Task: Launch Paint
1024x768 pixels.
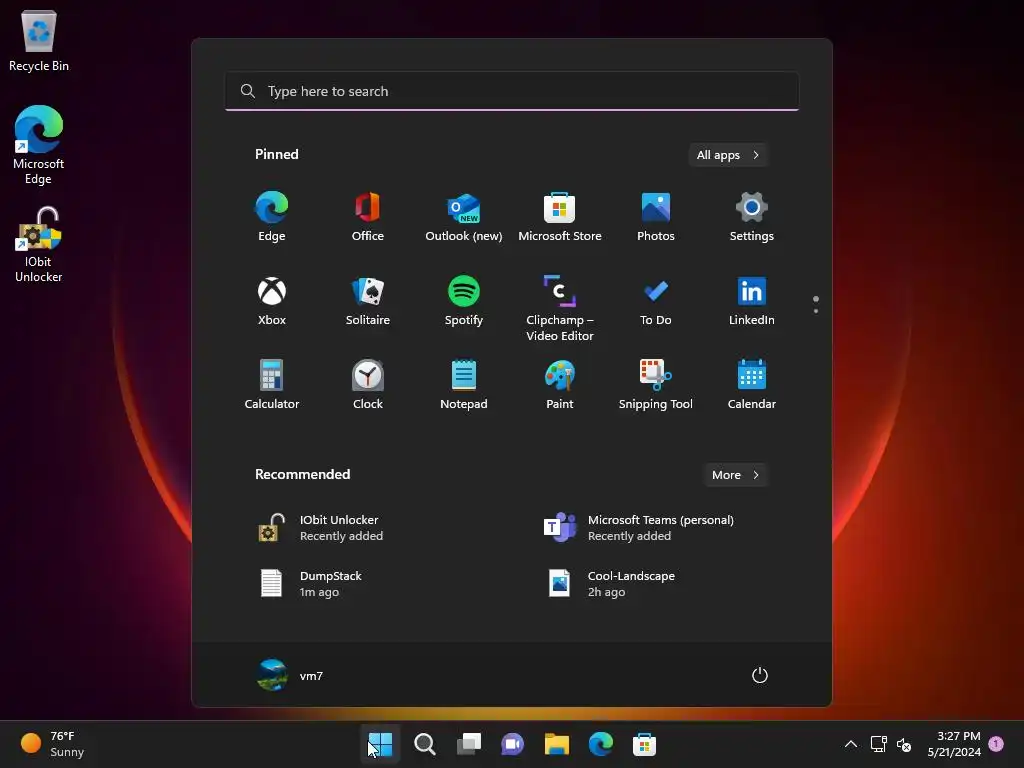Action: (560, 385)
